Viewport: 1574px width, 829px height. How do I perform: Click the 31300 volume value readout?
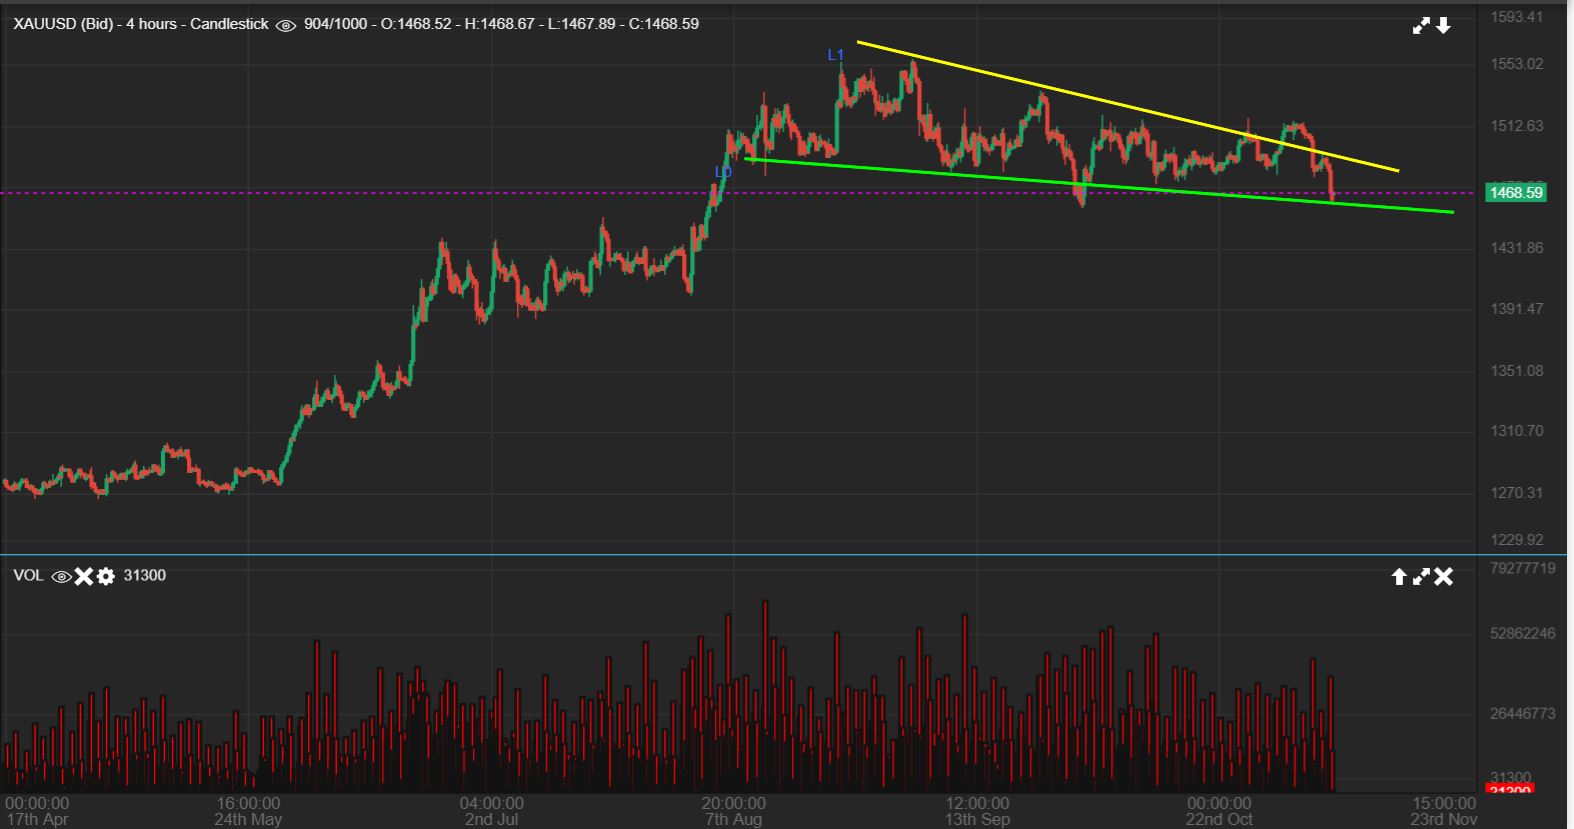(x=144, y=576)
